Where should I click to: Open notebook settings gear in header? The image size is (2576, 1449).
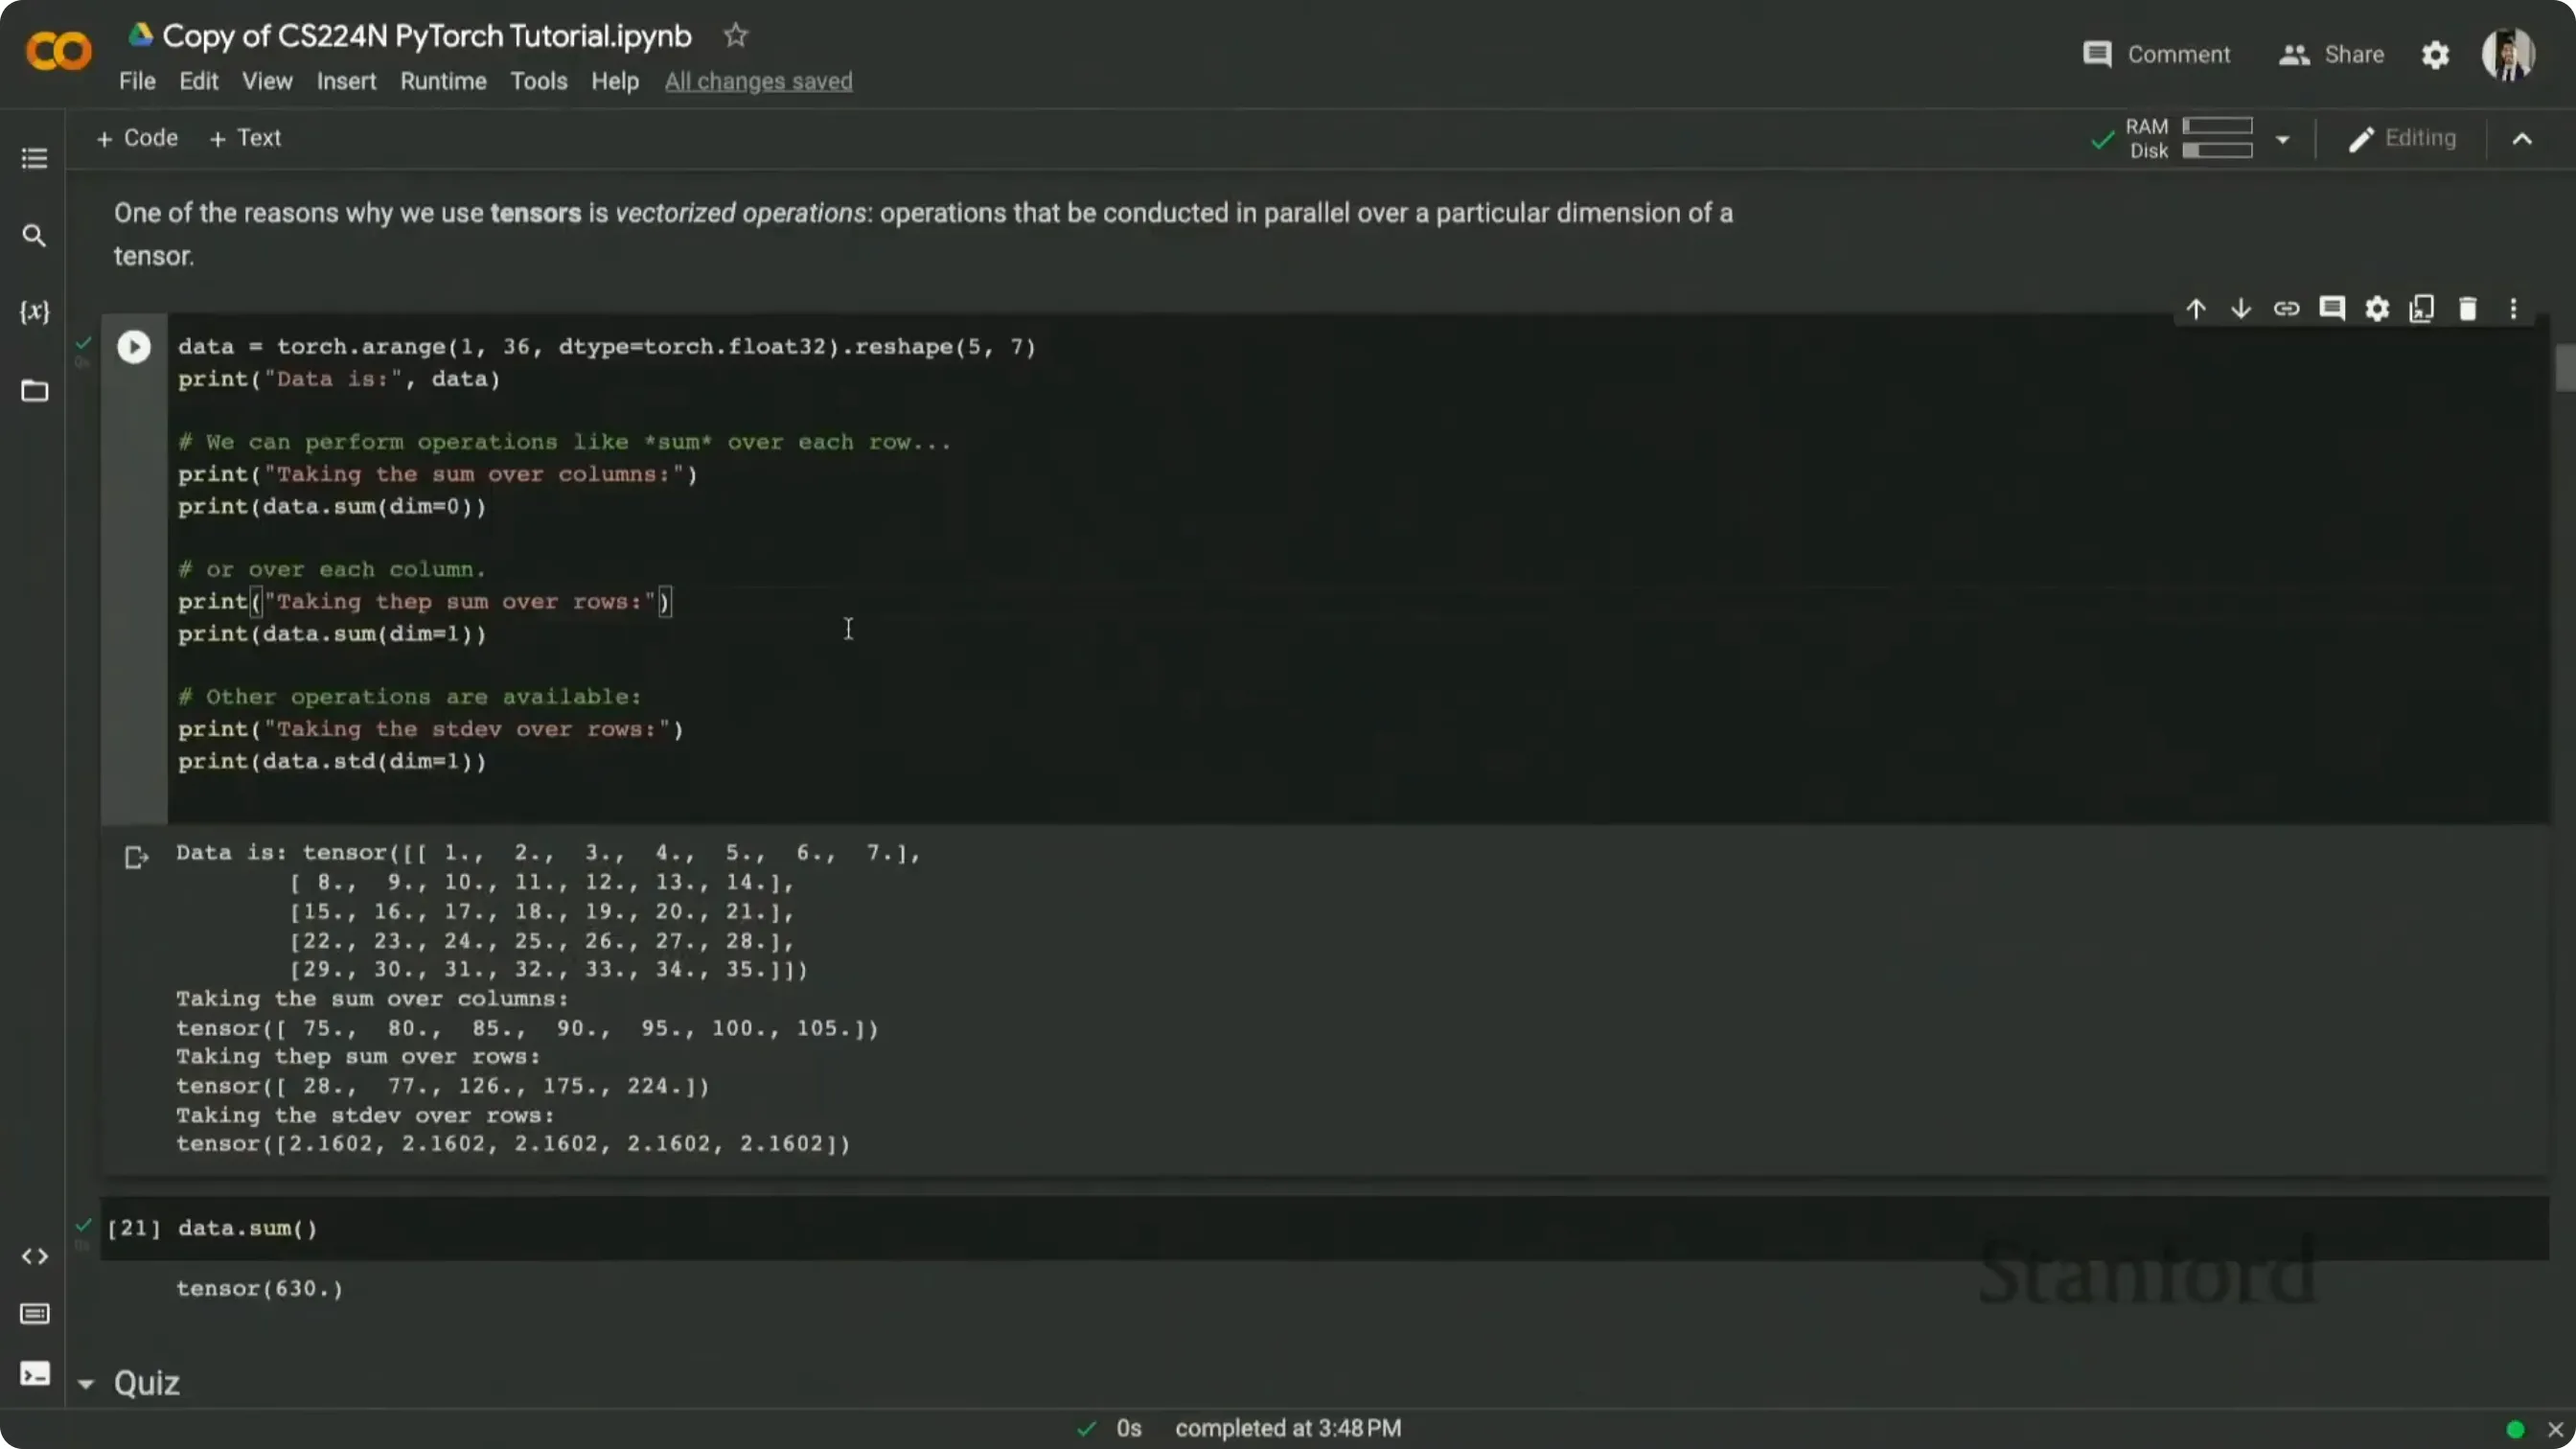[2436, 55]
